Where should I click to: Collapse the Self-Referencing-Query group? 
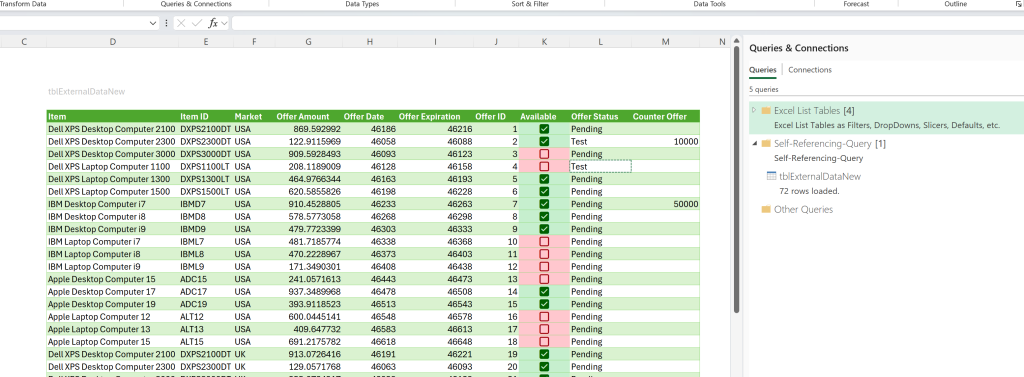click(x=754, y=143)
